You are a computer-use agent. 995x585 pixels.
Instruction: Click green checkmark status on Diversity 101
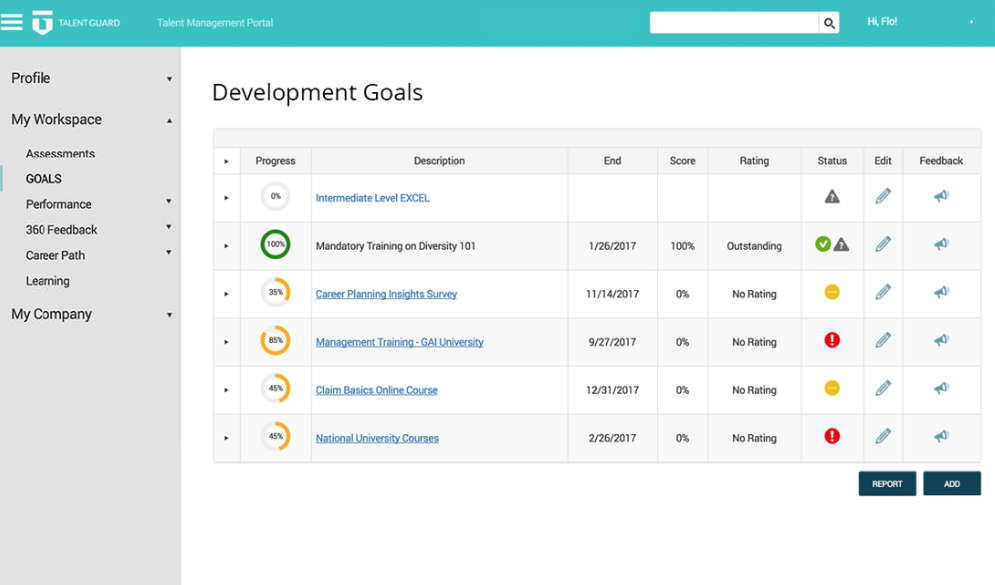coord(823,244)
